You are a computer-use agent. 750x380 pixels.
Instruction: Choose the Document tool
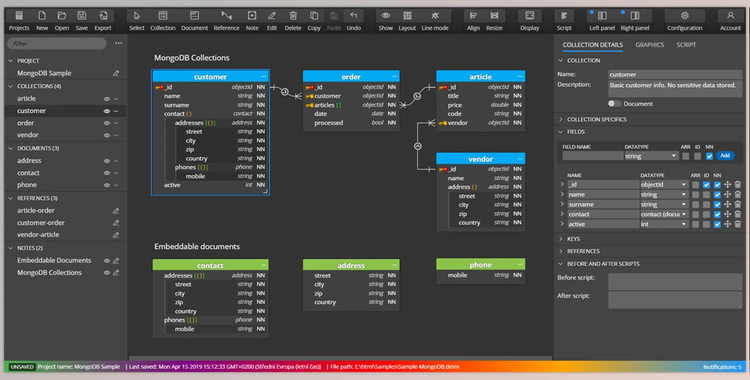[x=194, y=21]
